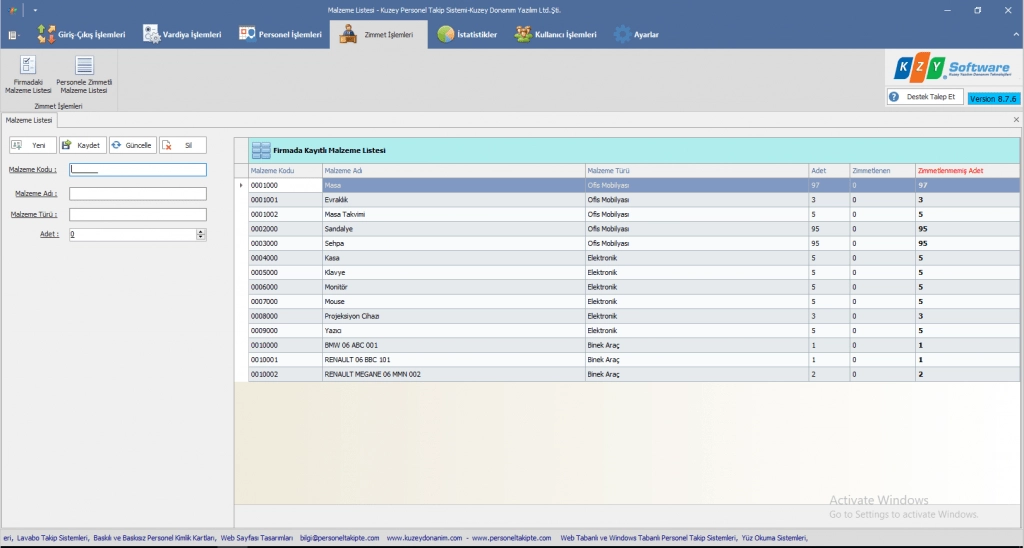Click the Malzeme Adı input field
This screenshot has height=548, width=1024.
(x=137, y=194)
